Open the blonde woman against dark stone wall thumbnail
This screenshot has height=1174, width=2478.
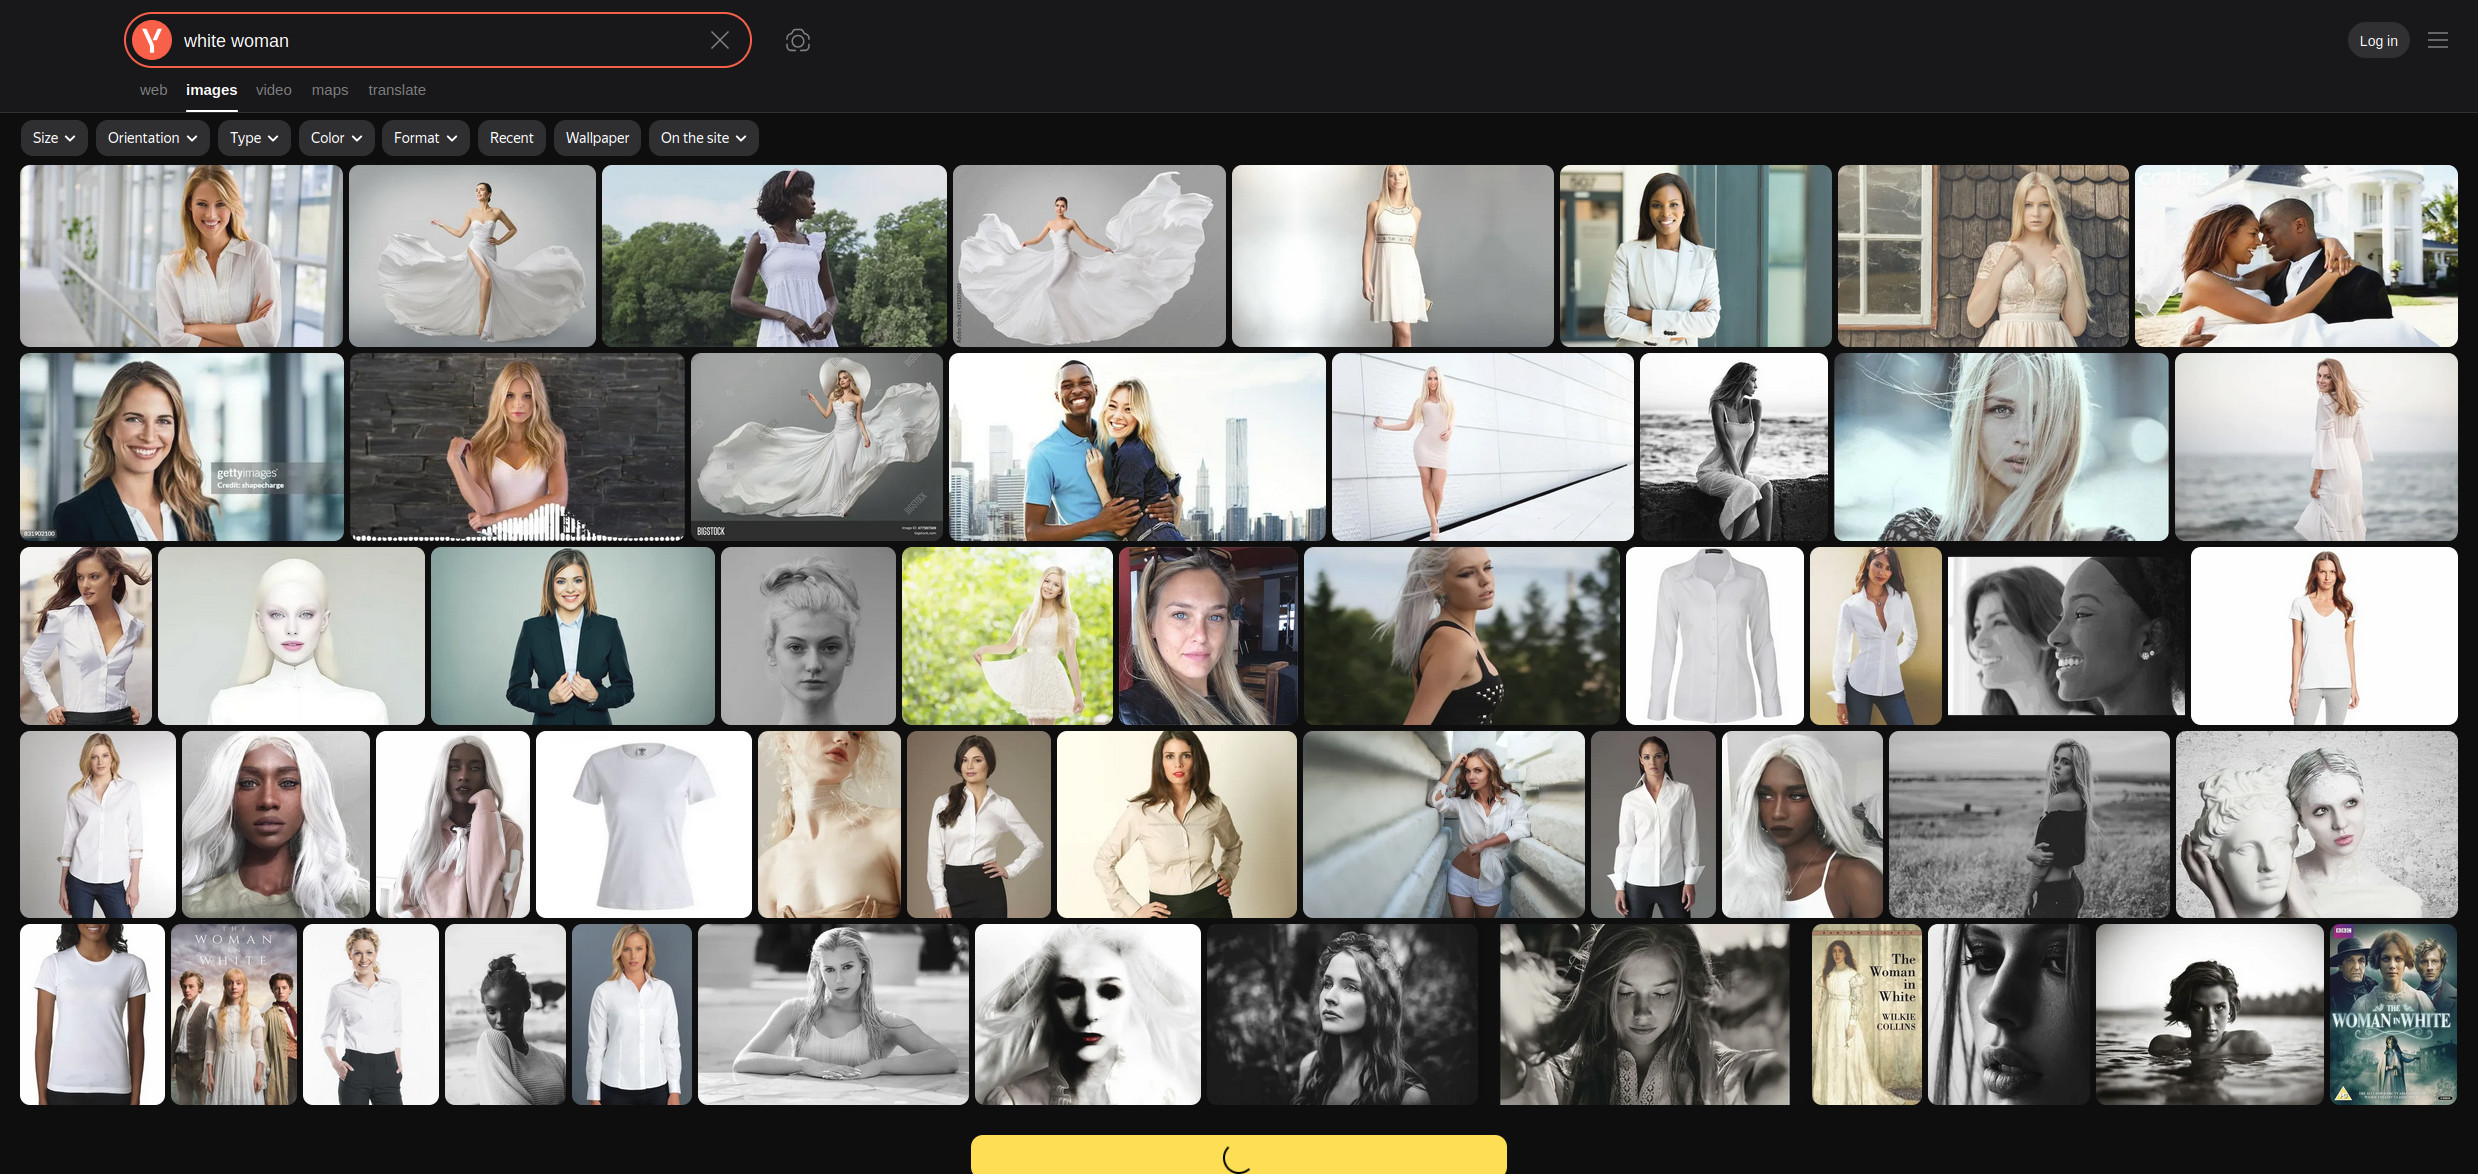click(518, 447)
